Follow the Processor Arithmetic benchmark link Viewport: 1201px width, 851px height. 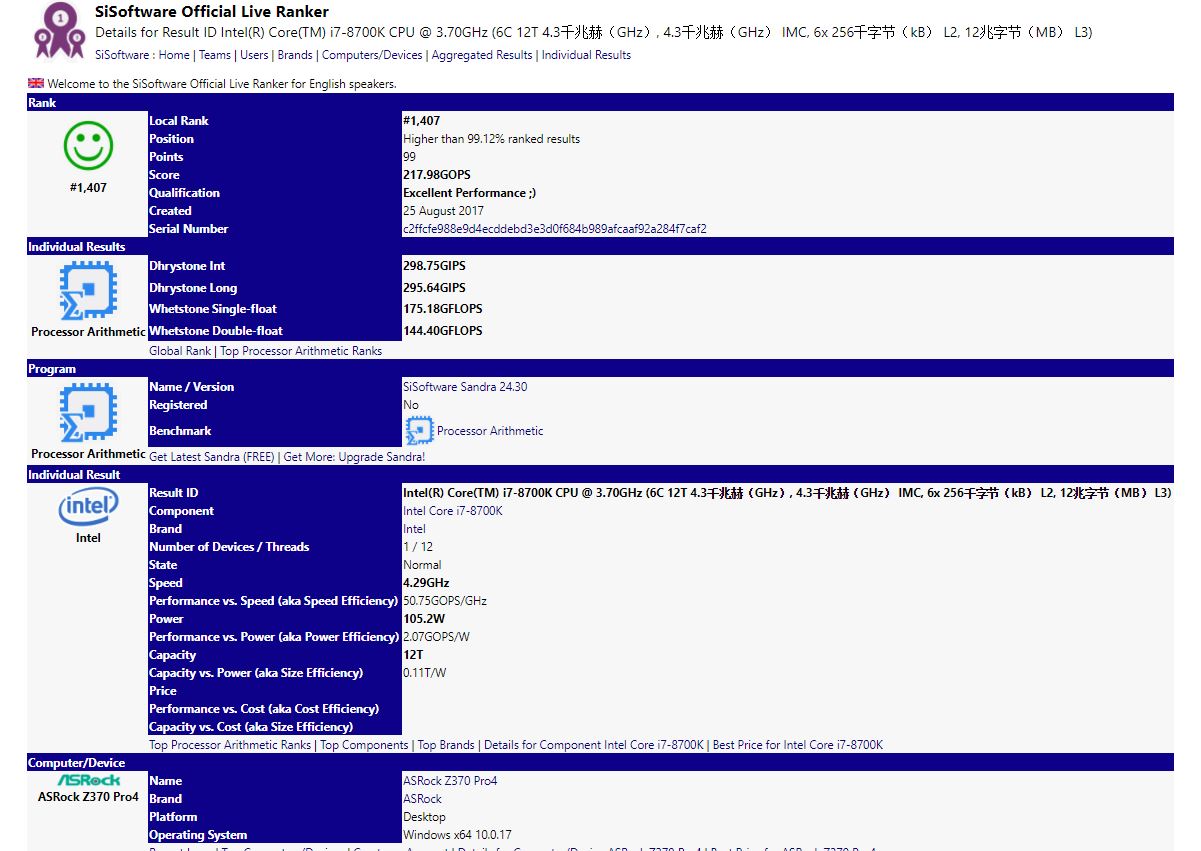[490, 431]
